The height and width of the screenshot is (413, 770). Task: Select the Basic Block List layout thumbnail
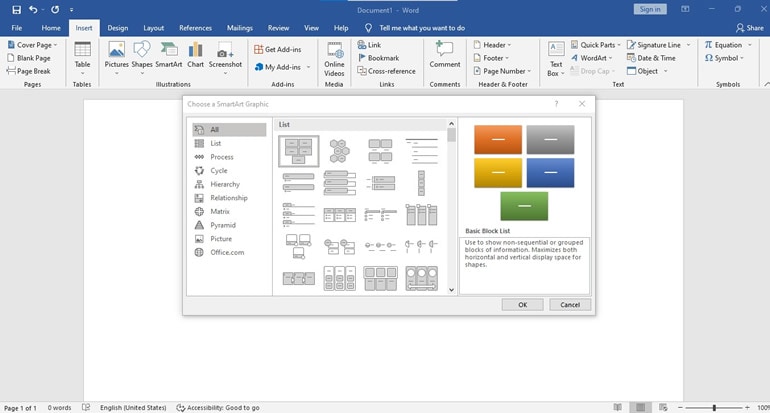[299, 151]
